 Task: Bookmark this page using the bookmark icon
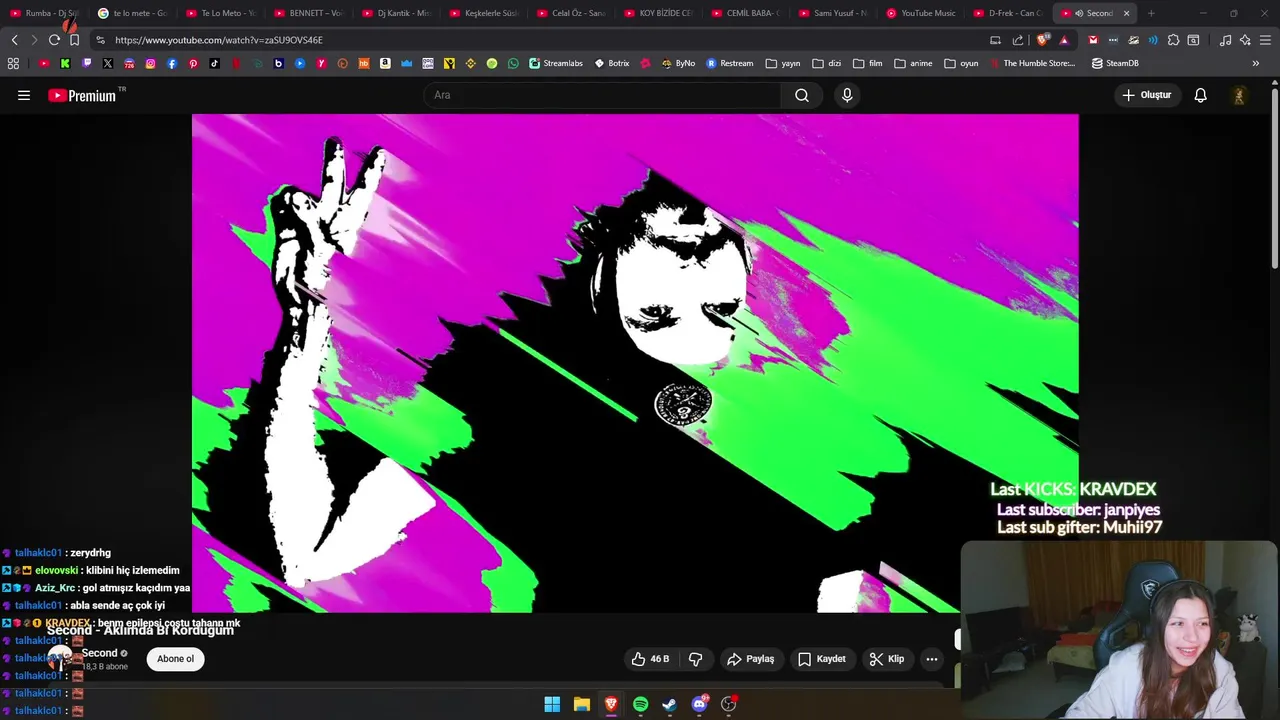[74, 40]
